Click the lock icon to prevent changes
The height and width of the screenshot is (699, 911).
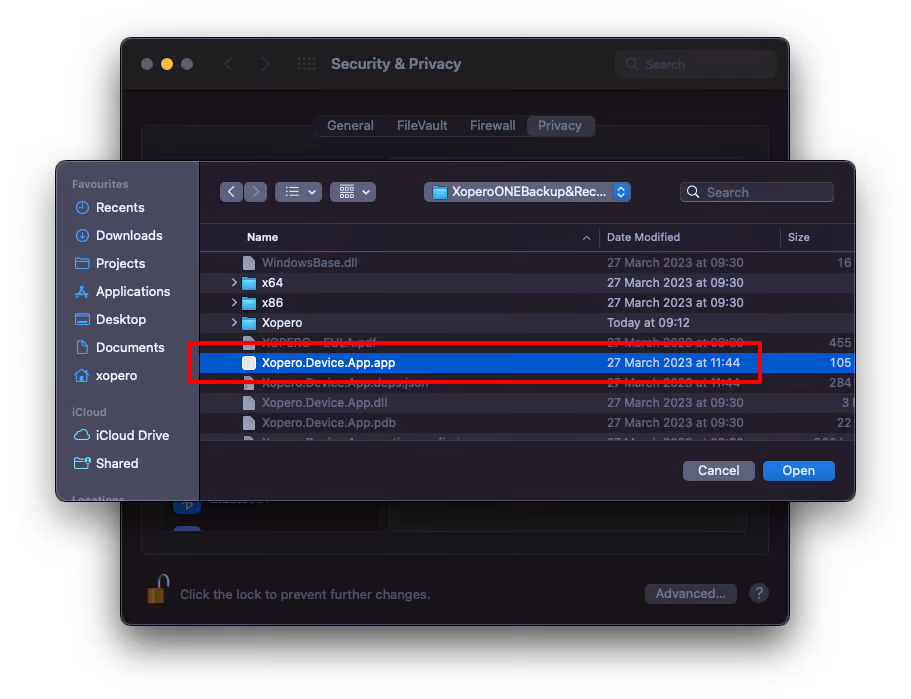pyautogui.click(x=157, y=589)
